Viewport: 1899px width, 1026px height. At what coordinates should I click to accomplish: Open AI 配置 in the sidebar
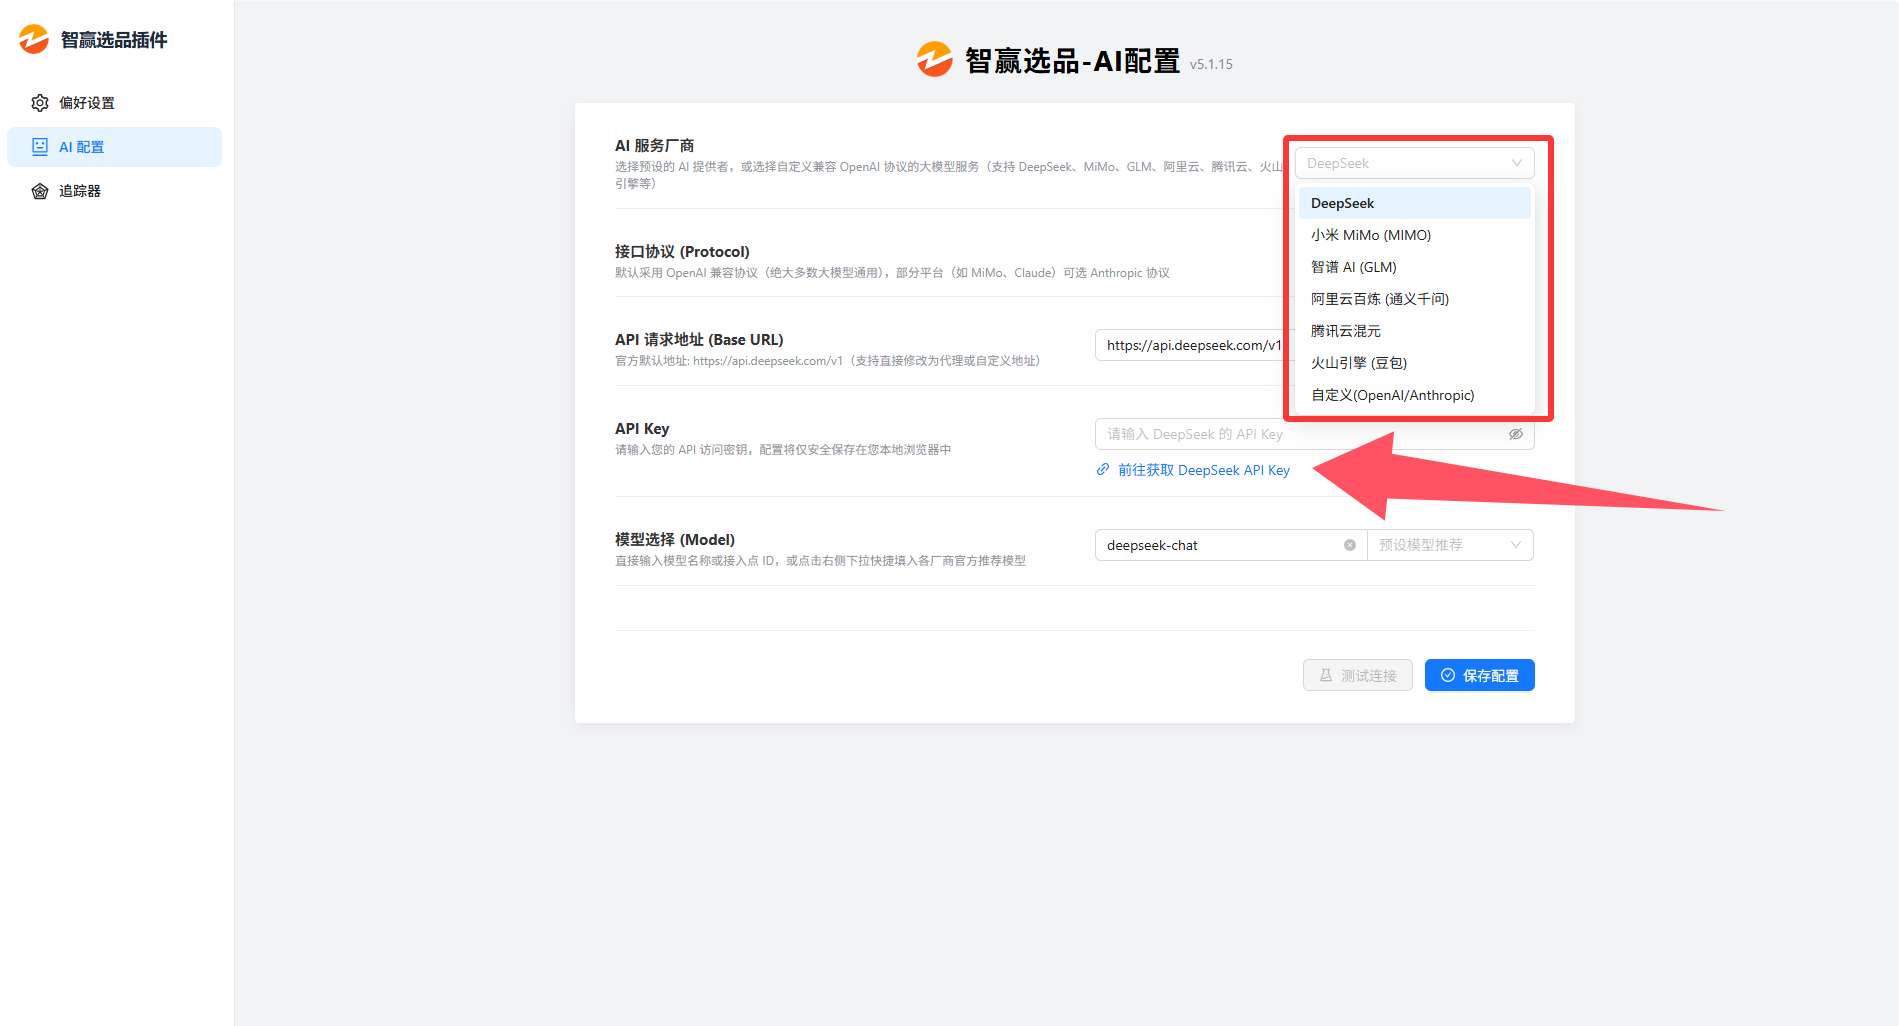click(114, 147)
